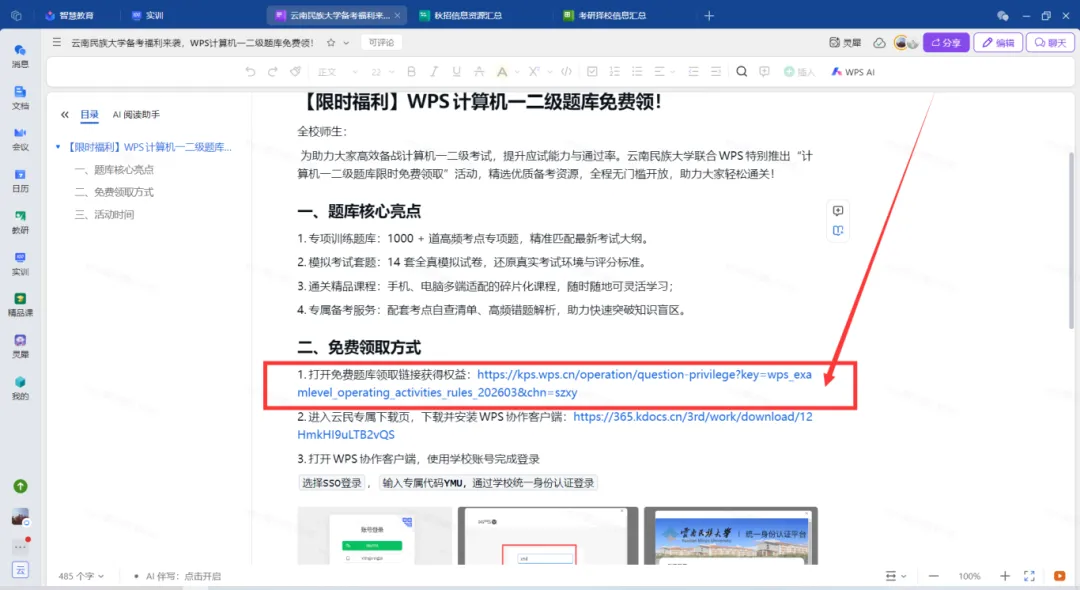Viewport: 1080px width, 590px height.
Task: Toggle the superscript X² button
Action: [x=534, y=72]
